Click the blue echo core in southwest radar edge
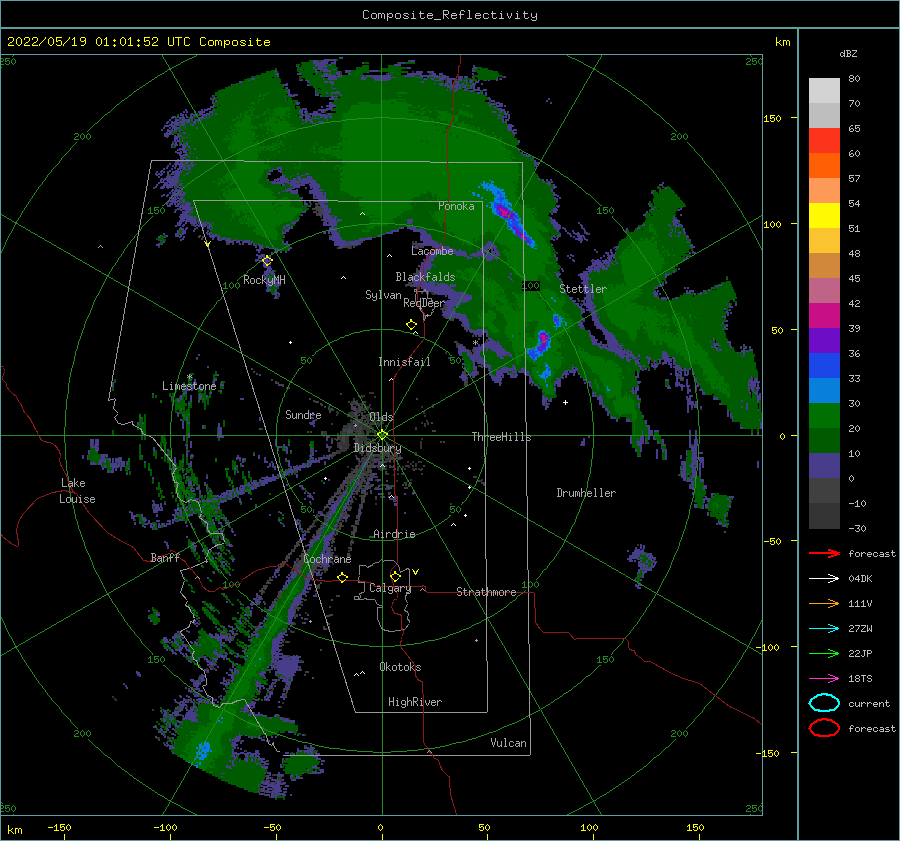Viewport: 900px width, 841px height. tap(203, 749)
